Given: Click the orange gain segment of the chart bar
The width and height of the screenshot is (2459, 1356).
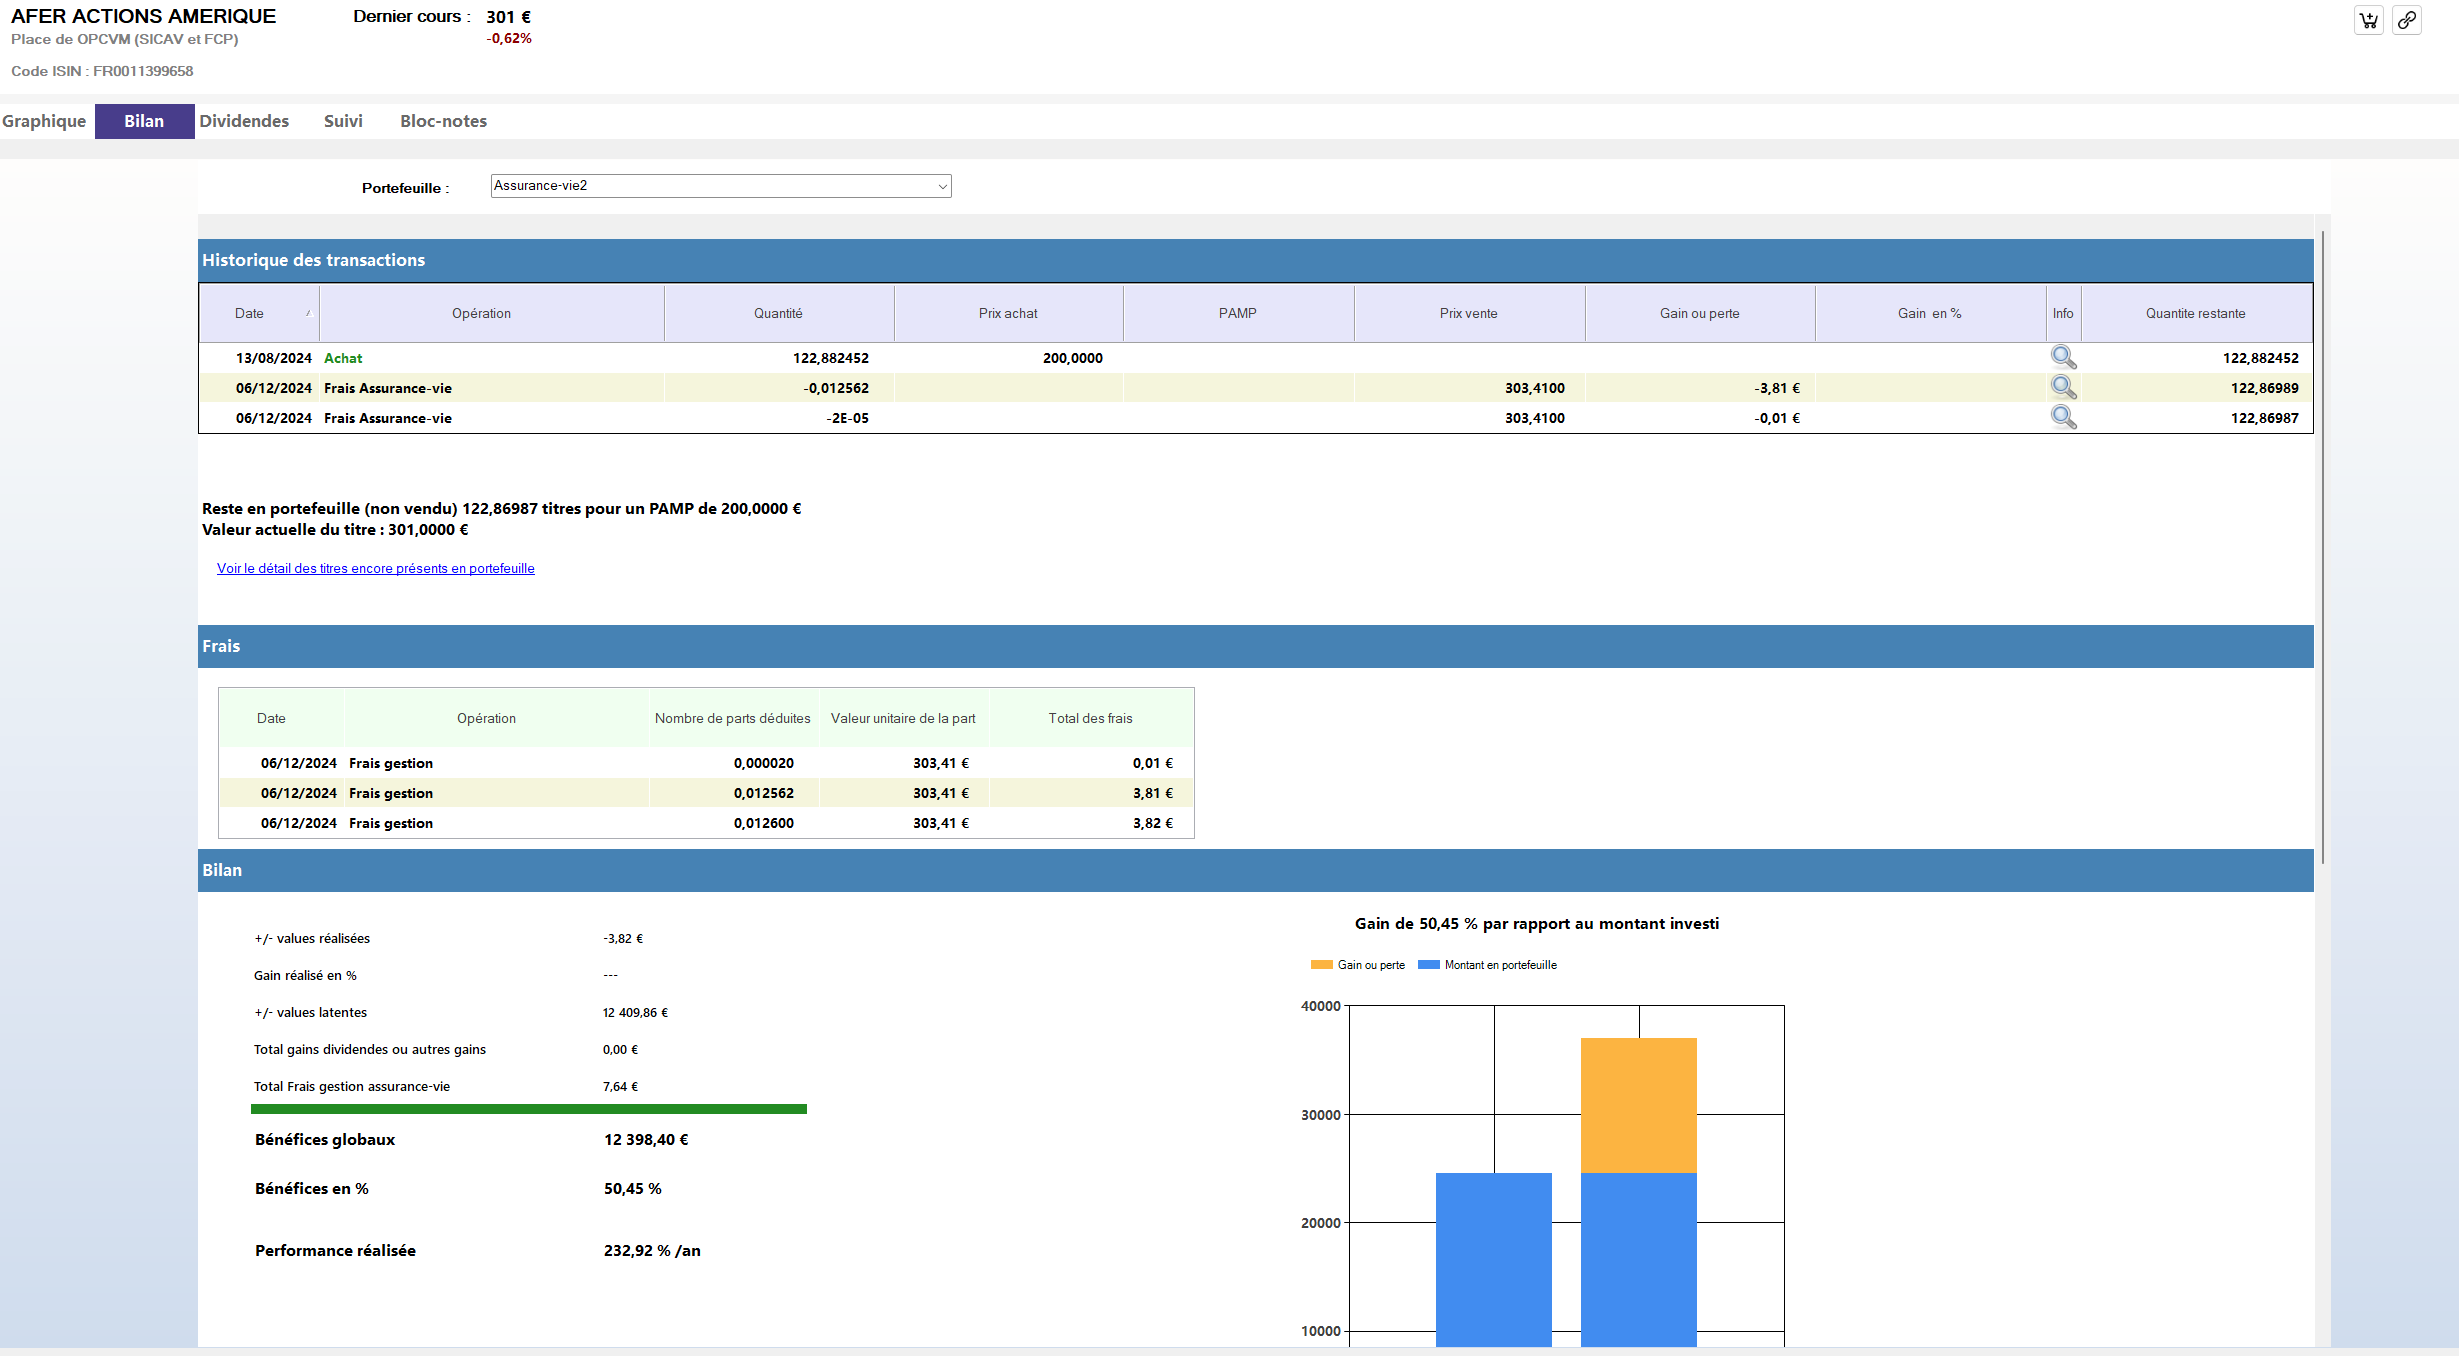Looking at the screenshot, I should click(1639, 1105).
